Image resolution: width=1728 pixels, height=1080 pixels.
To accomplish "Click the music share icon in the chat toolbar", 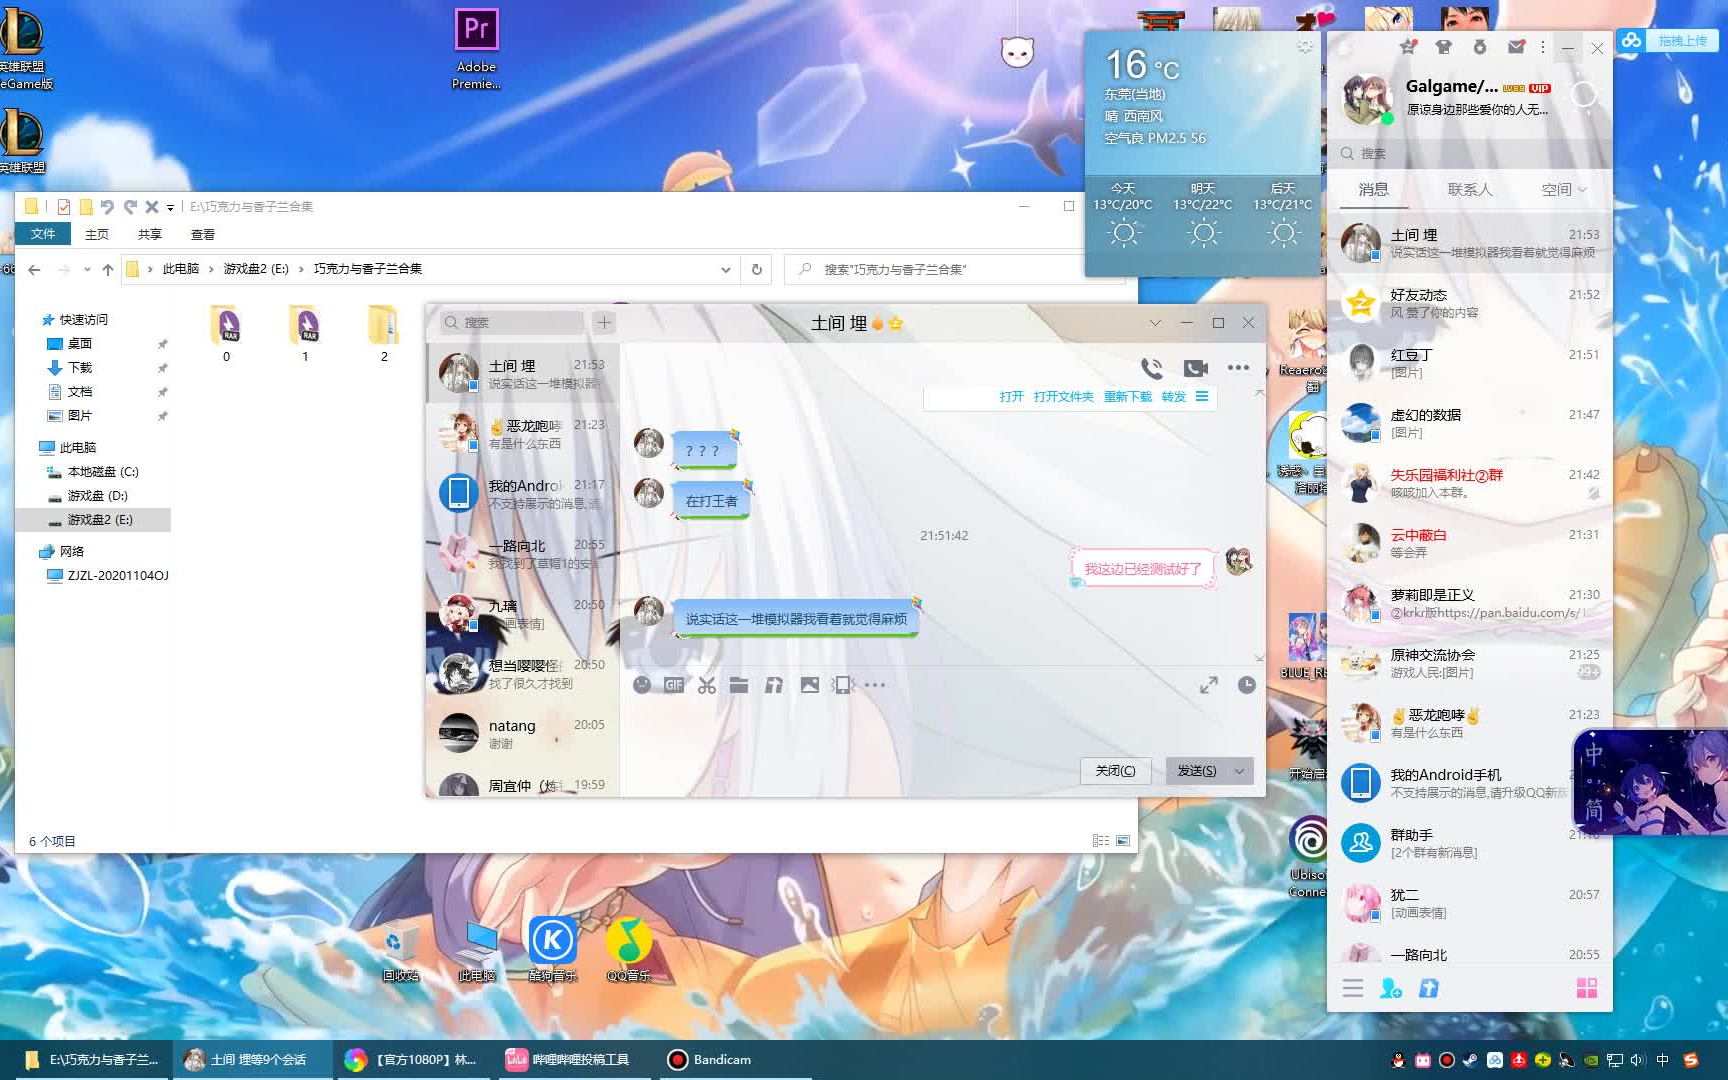I will point(774,685).
